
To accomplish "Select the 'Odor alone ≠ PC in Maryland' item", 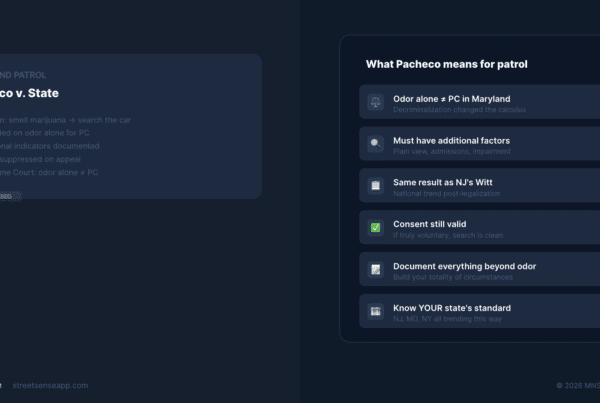I will pos(451,99).
